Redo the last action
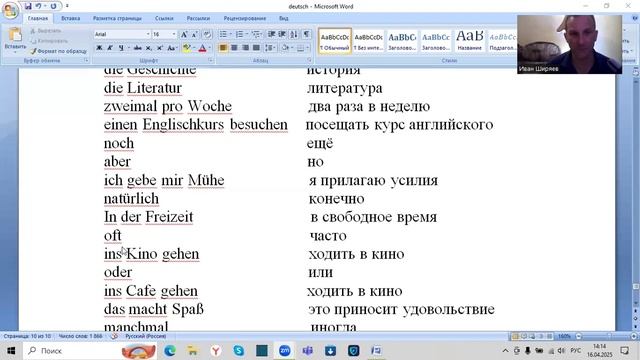The image size is (640, 360). pos(53,6)
